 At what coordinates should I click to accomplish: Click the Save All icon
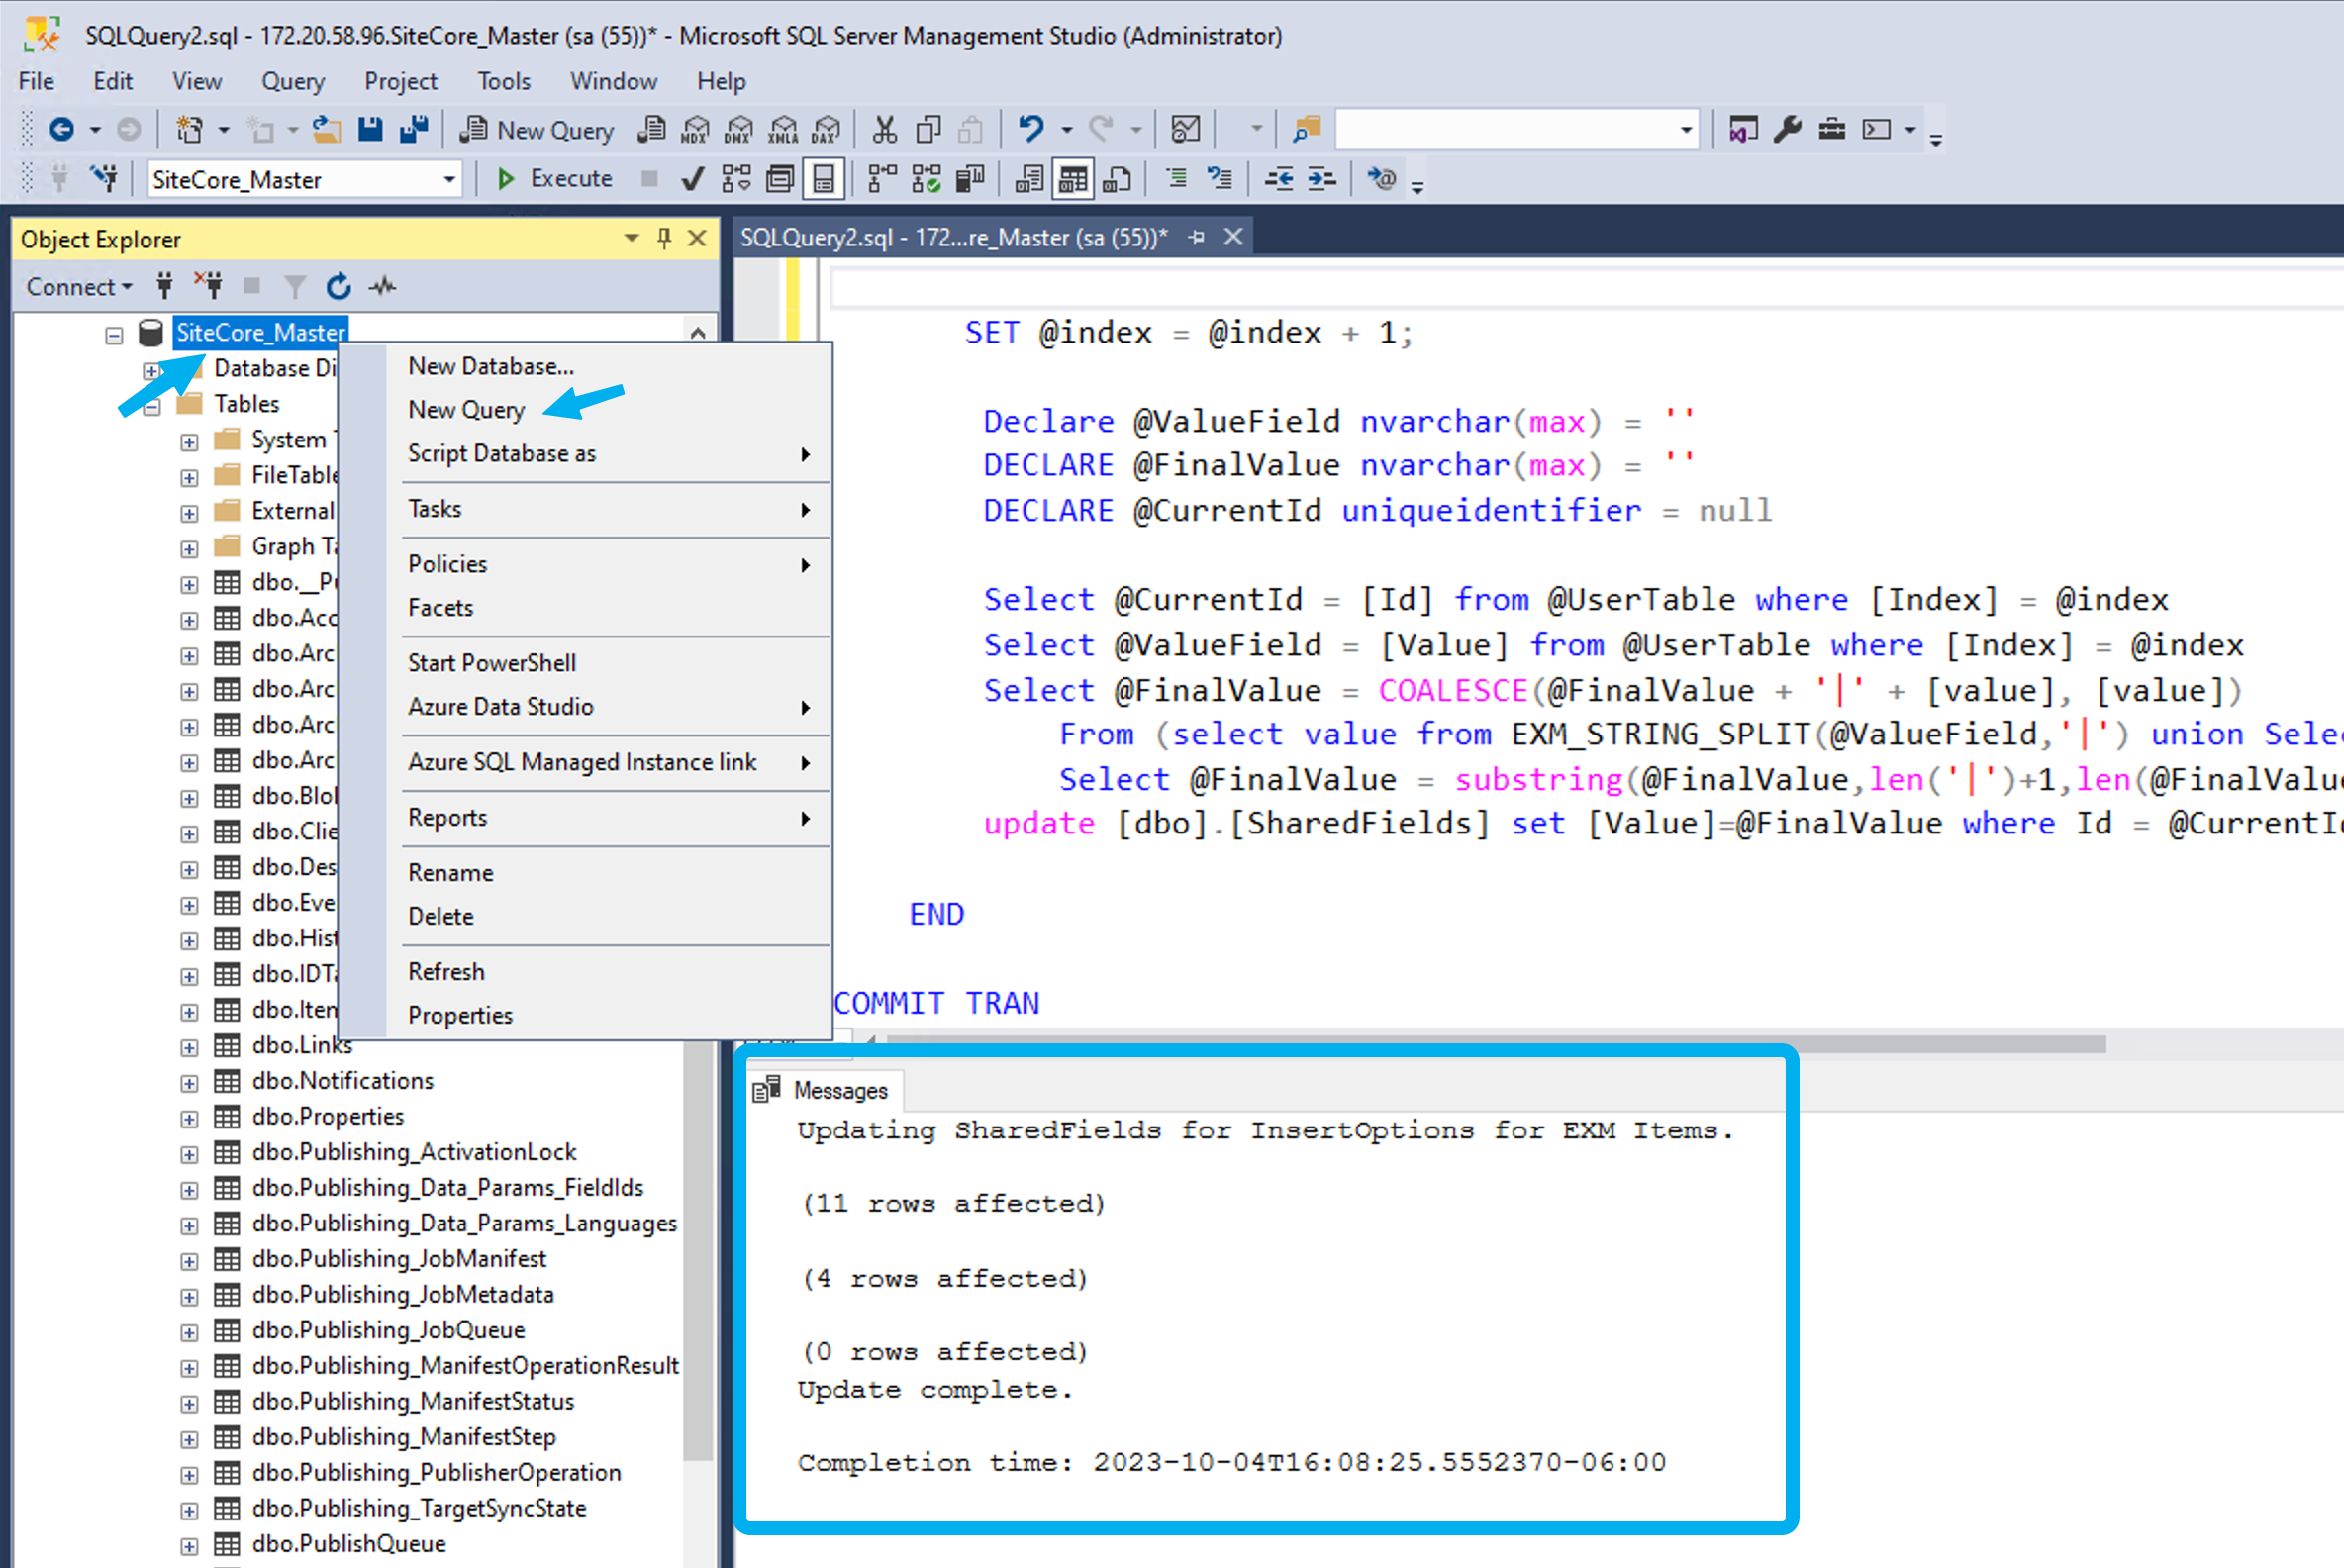pos(414,129)
